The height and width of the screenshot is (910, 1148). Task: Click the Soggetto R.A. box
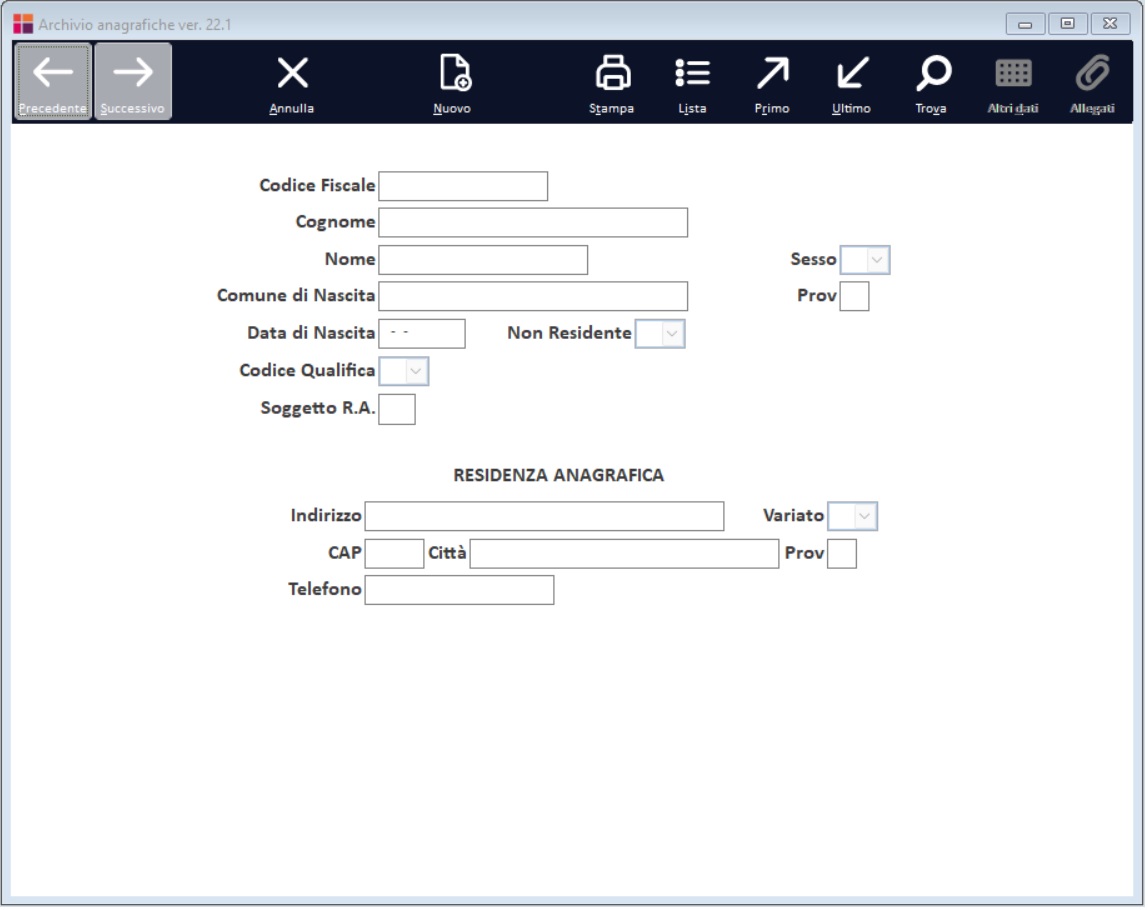point(398,410)
